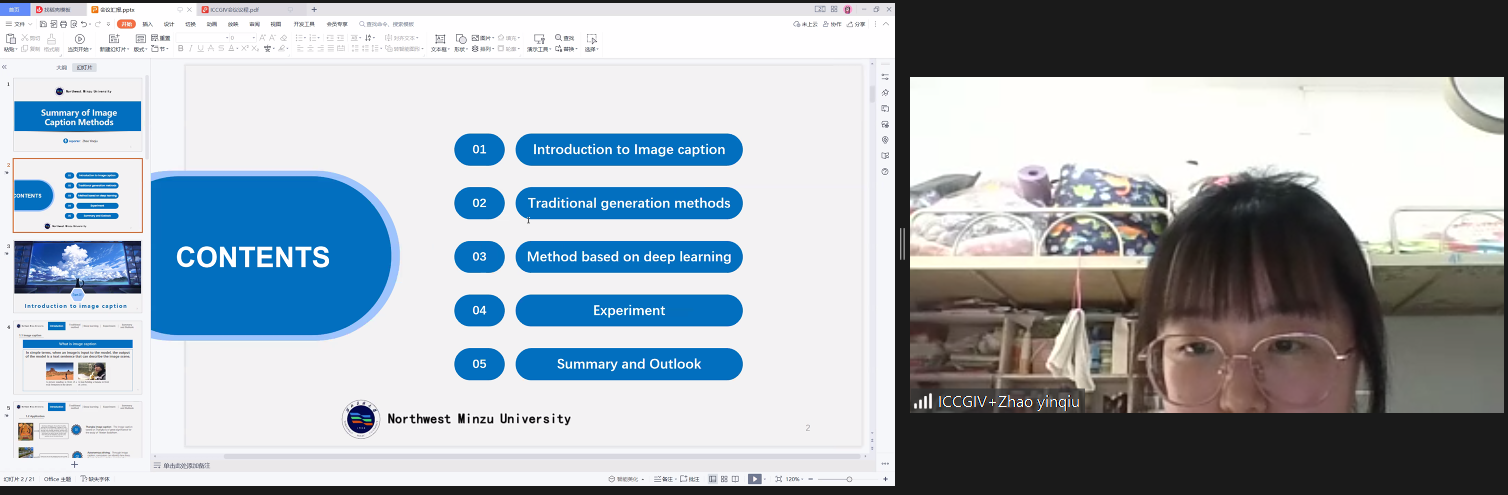The width and height of the screenshot is (1508, 495).
Task: Click the grid apps icon in title bar
Action: pos(834,9)
